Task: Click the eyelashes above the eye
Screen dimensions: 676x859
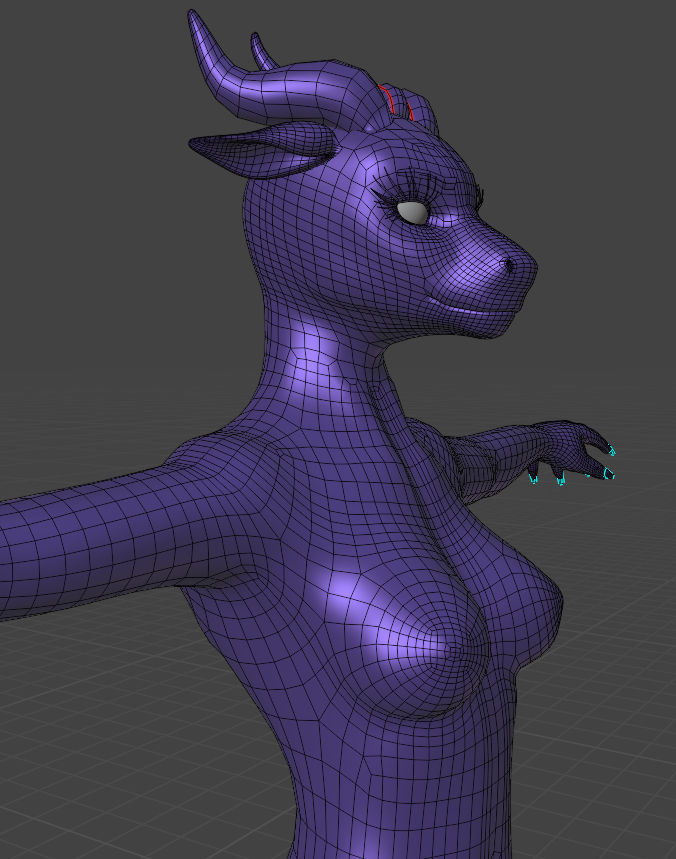Action: 408,187
